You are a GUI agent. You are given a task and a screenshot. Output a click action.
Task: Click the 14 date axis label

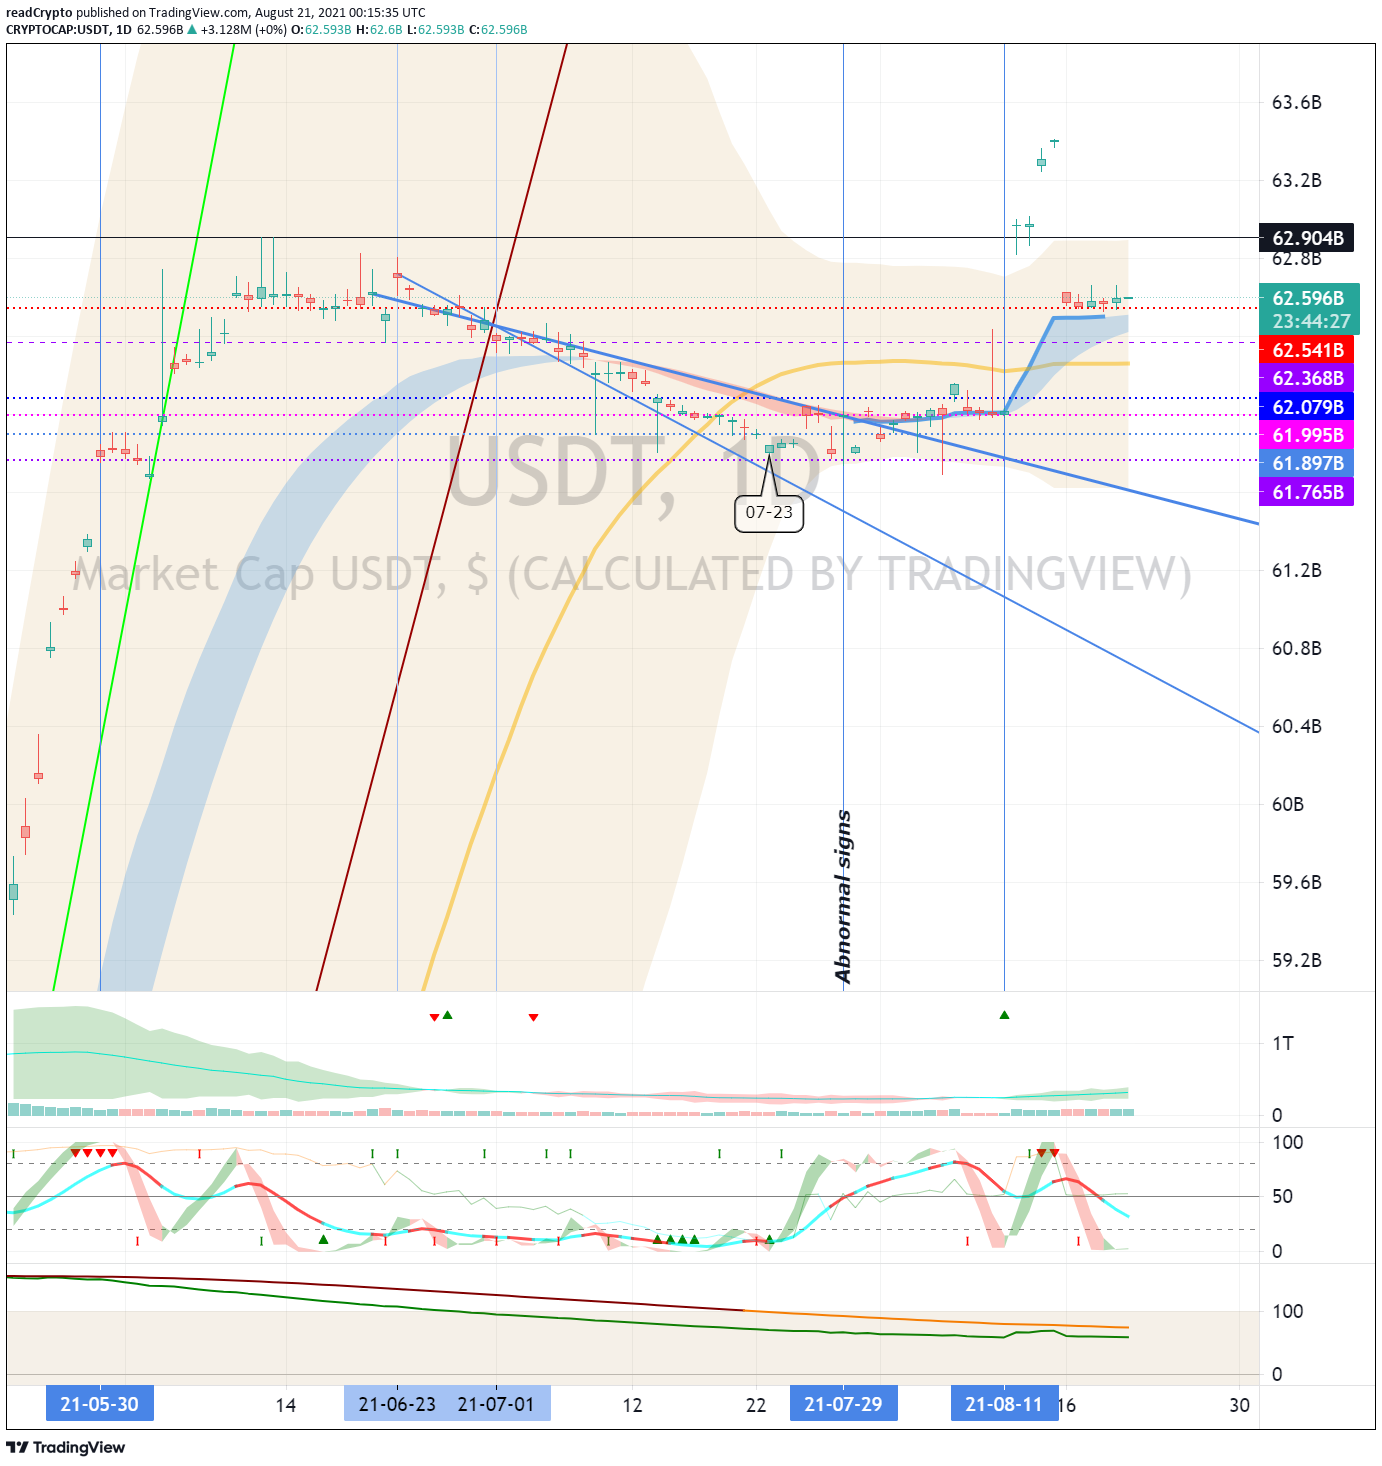tap(286, 1405)
